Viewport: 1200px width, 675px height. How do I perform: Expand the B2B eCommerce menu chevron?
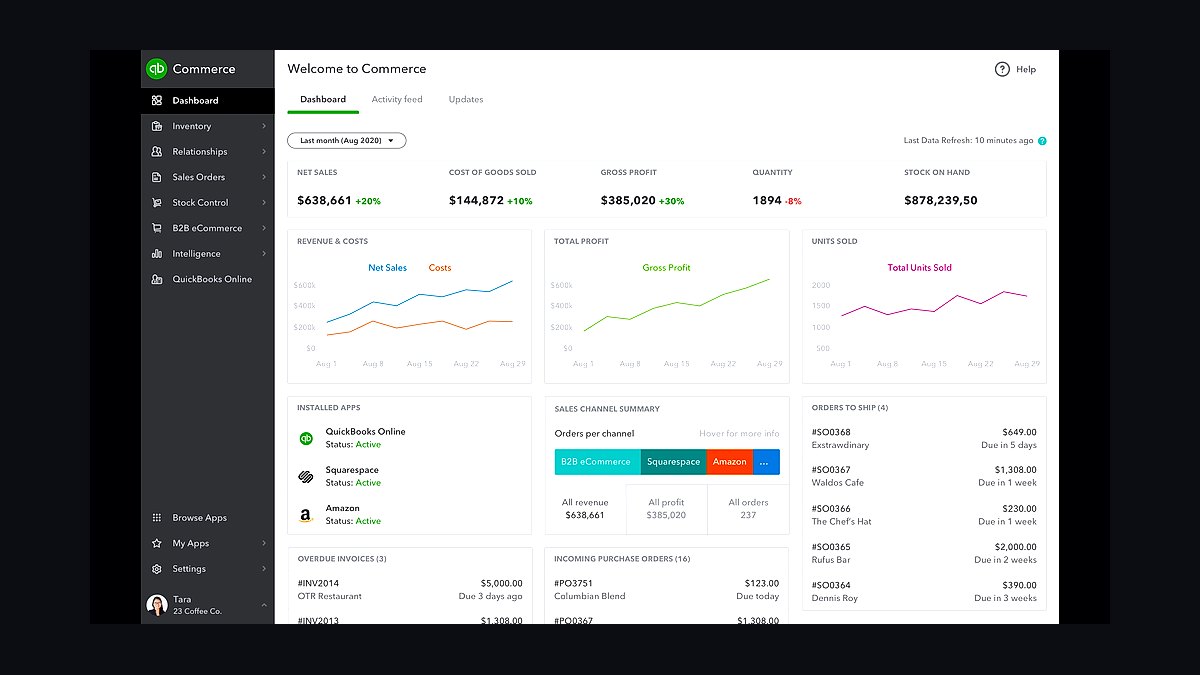click(264, 228)
